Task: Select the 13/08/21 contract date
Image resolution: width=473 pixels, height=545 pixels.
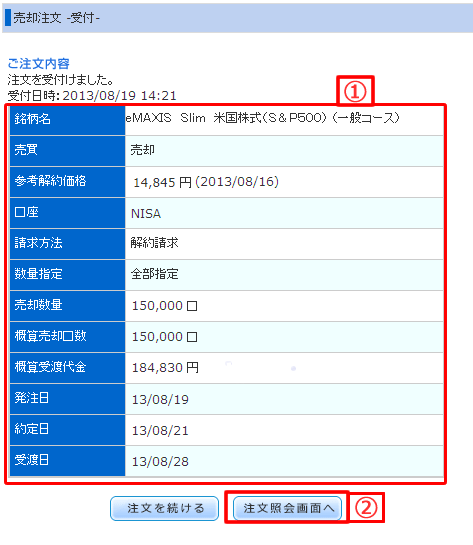Action: pyautogui.click(x=160, y=431)
